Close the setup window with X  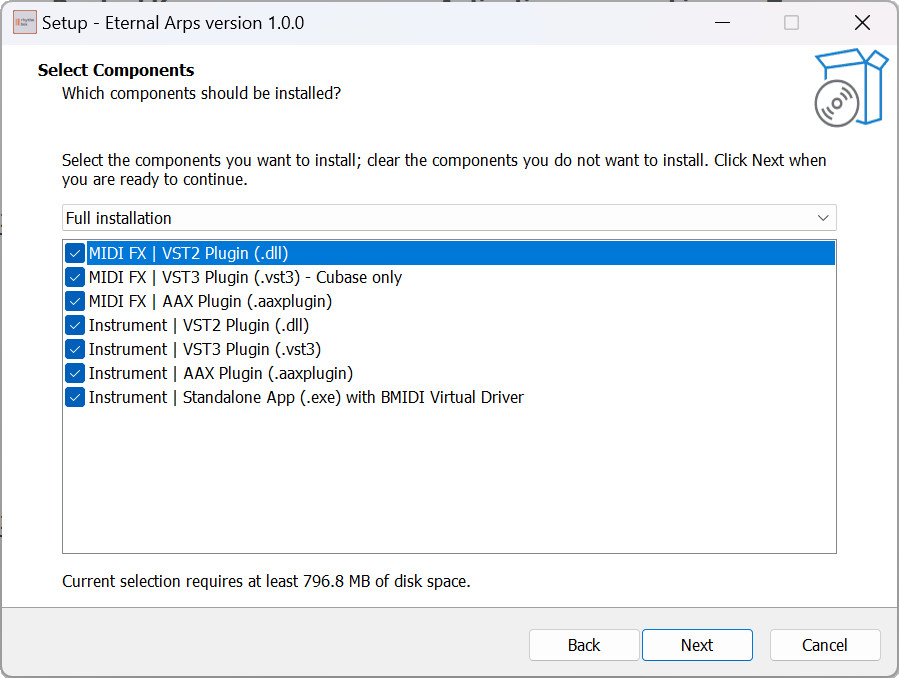point(862,23)
